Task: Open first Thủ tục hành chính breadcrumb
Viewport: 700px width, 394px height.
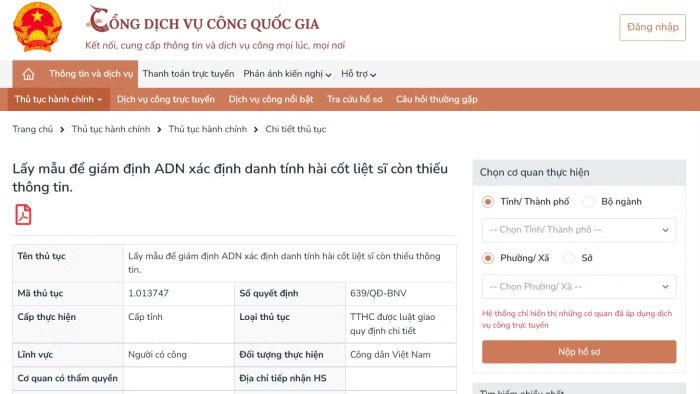Action: coord(111,129)
